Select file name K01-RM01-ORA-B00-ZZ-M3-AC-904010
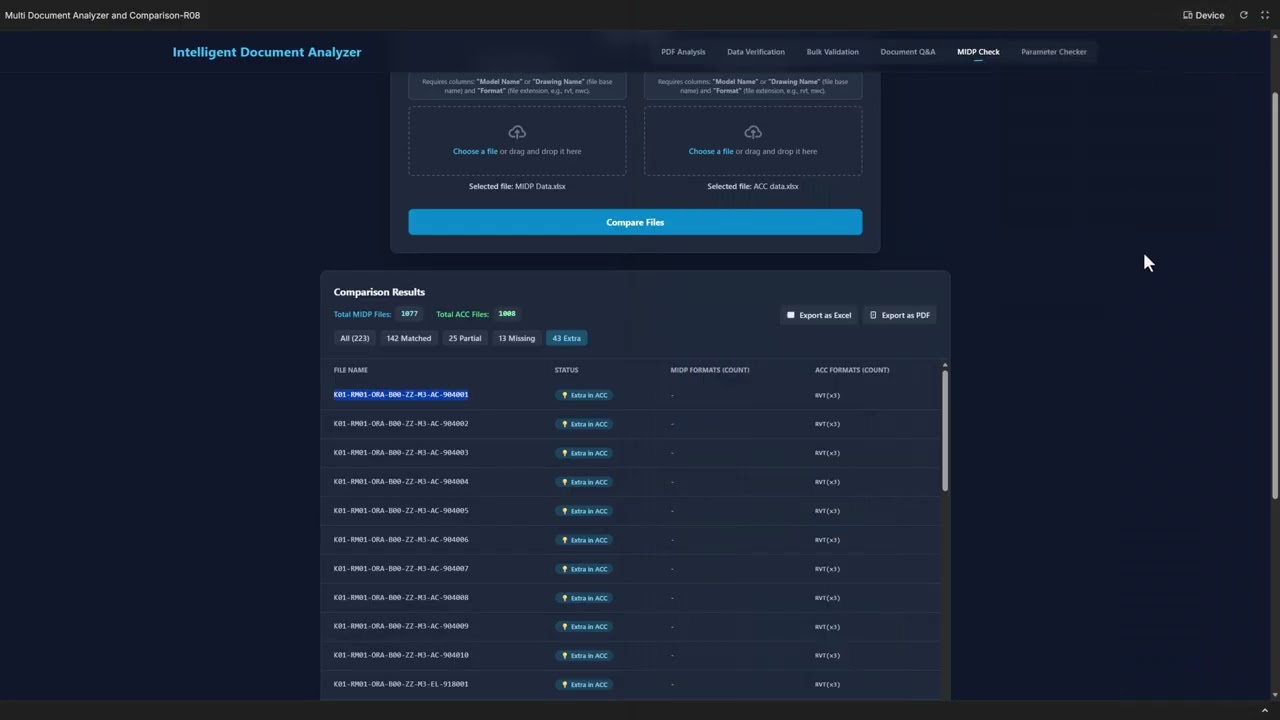This screenshot has width=1280, height=720. [401, 656]
